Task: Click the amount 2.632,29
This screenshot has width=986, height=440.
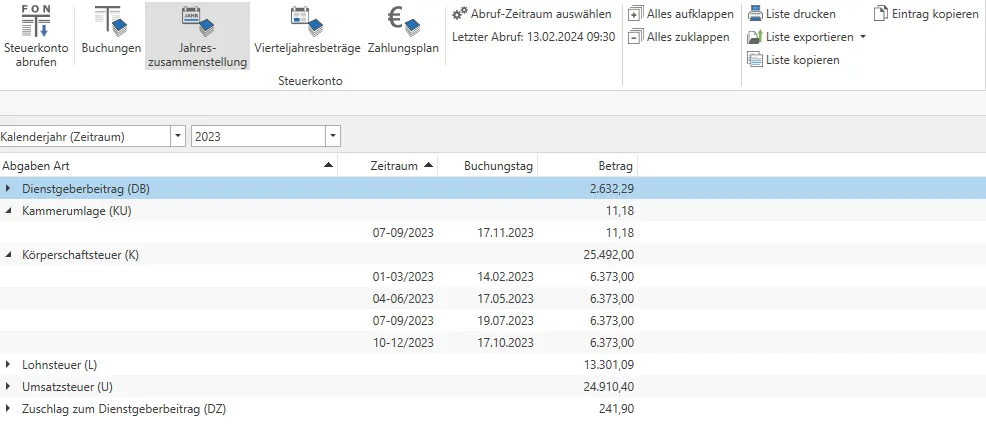Action: pyautogui.click(x=613, y=189)
